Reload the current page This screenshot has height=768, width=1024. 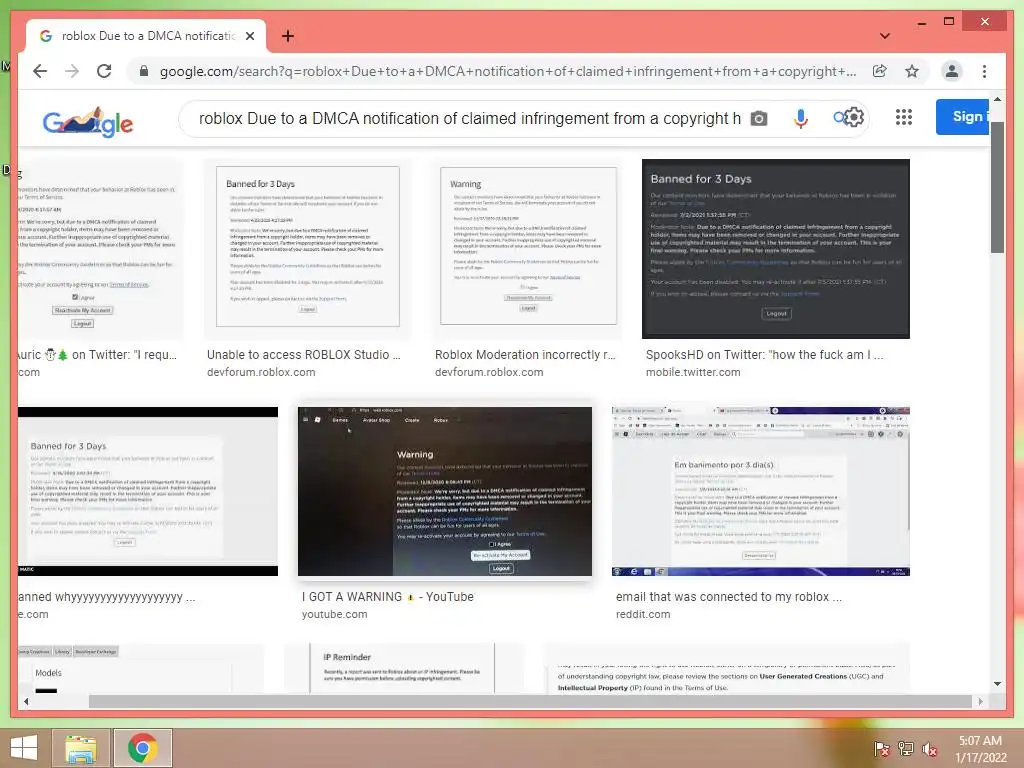pyautogui.click(x=104, y=71)
